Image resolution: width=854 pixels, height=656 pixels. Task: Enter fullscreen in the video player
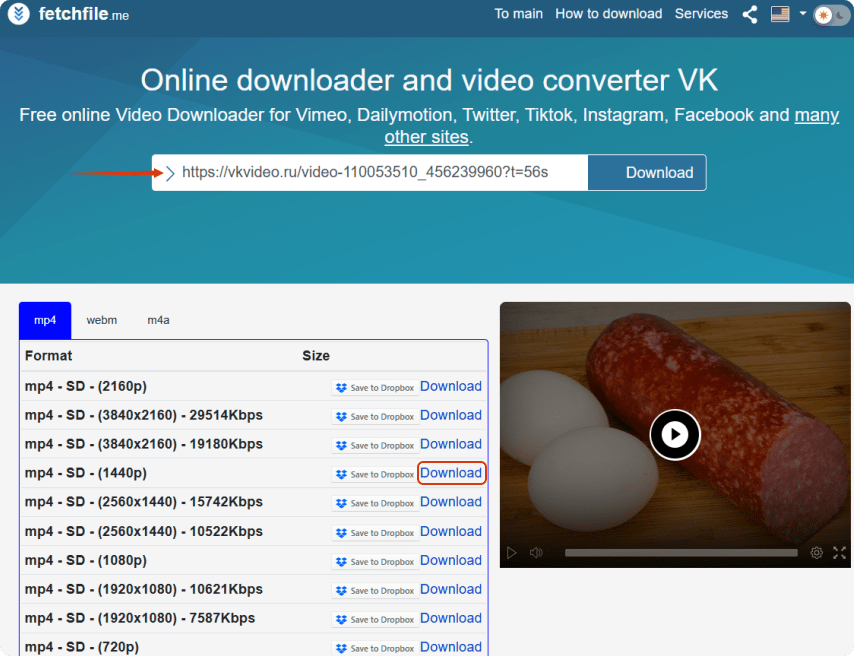(x=839, y=553)
